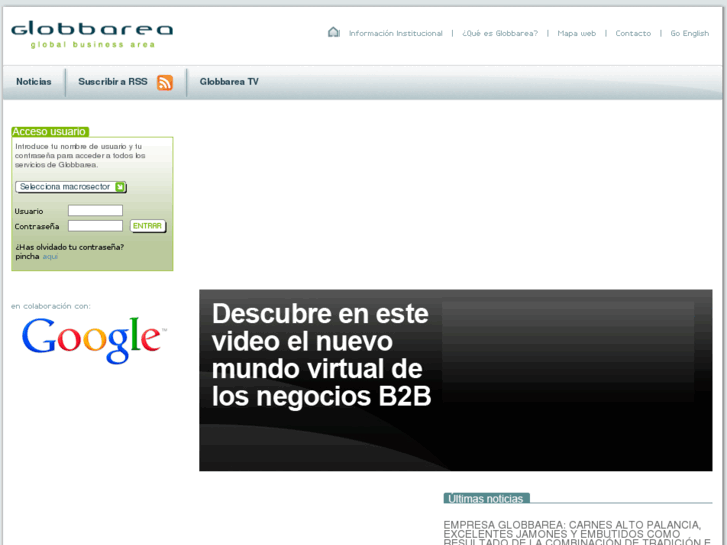Click the Contraseña input field
Viewport: 727px width, 545px height.
(96, 226)
